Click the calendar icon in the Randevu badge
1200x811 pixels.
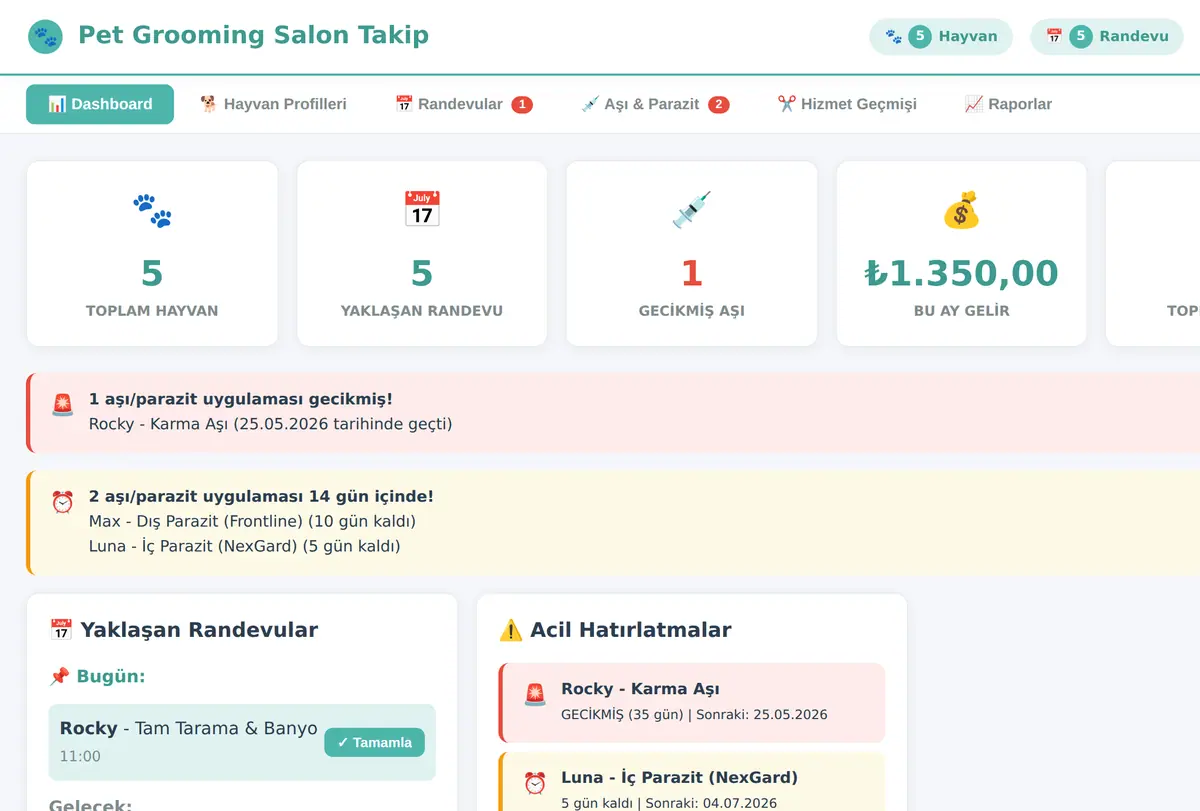(1054, 37)
